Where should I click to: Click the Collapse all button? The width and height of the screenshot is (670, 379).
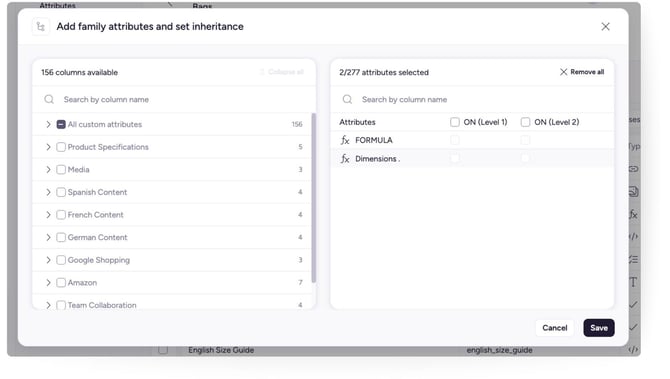point(282,72)
